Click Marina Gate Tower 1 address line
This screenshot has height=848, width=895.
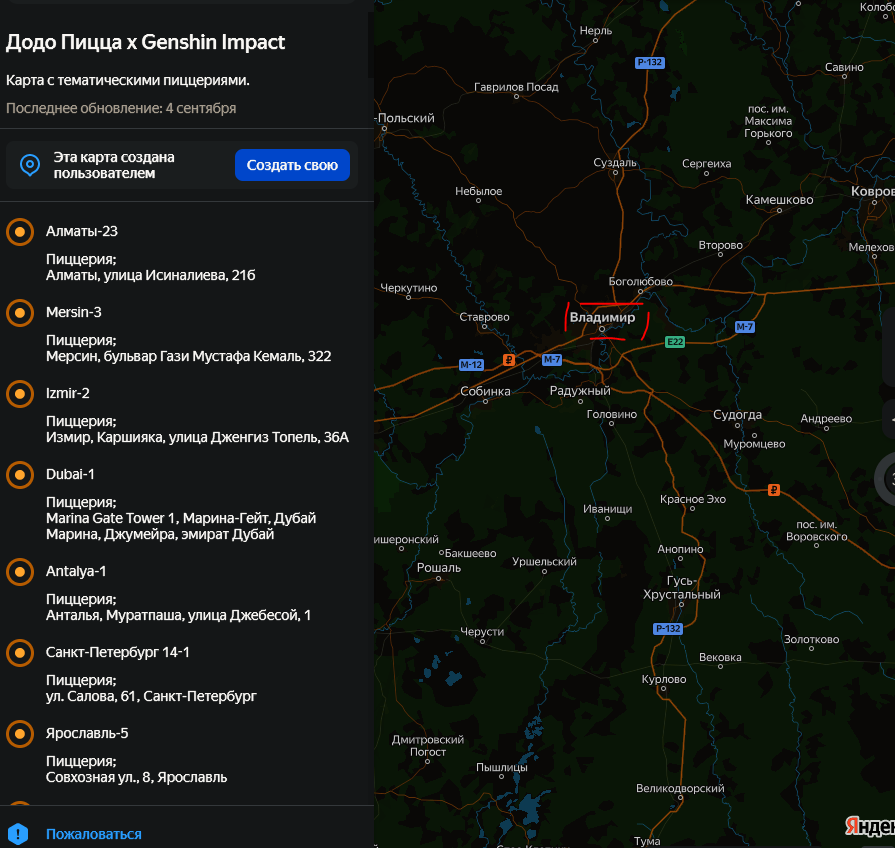click(181, 518)
